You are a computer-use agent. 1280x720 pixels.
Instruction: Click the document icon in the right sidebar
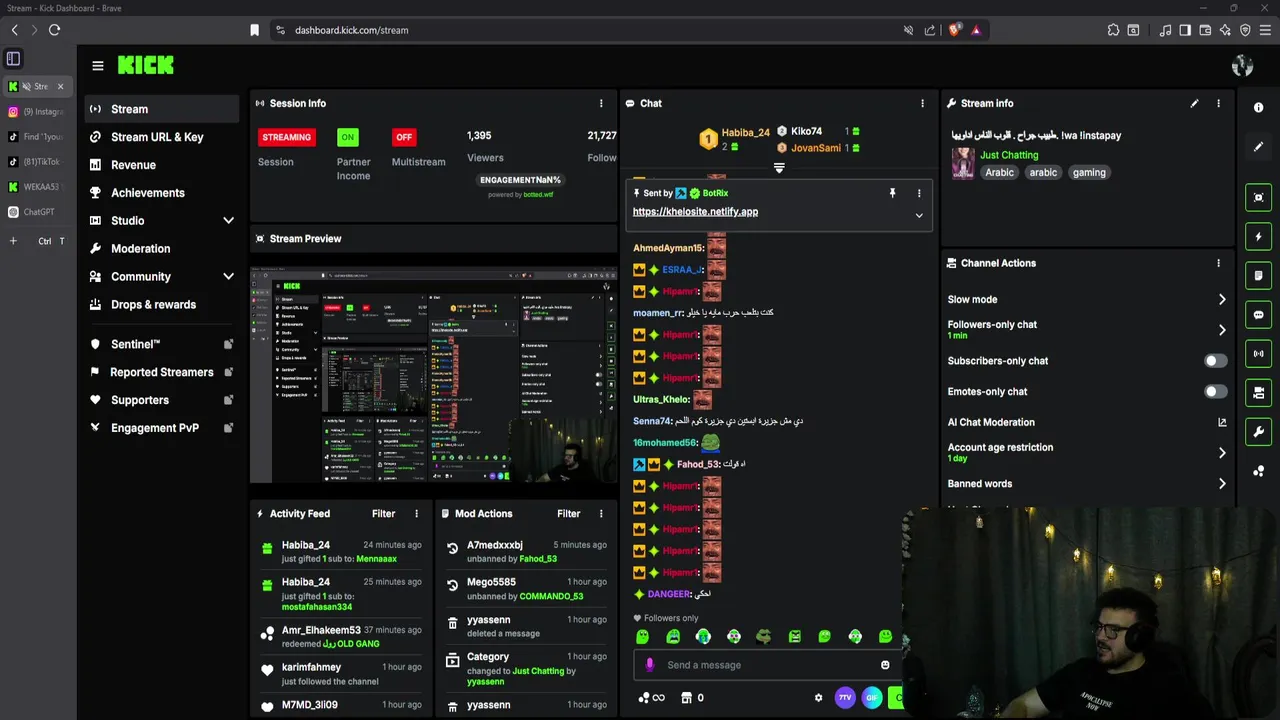pos(1258,276)
